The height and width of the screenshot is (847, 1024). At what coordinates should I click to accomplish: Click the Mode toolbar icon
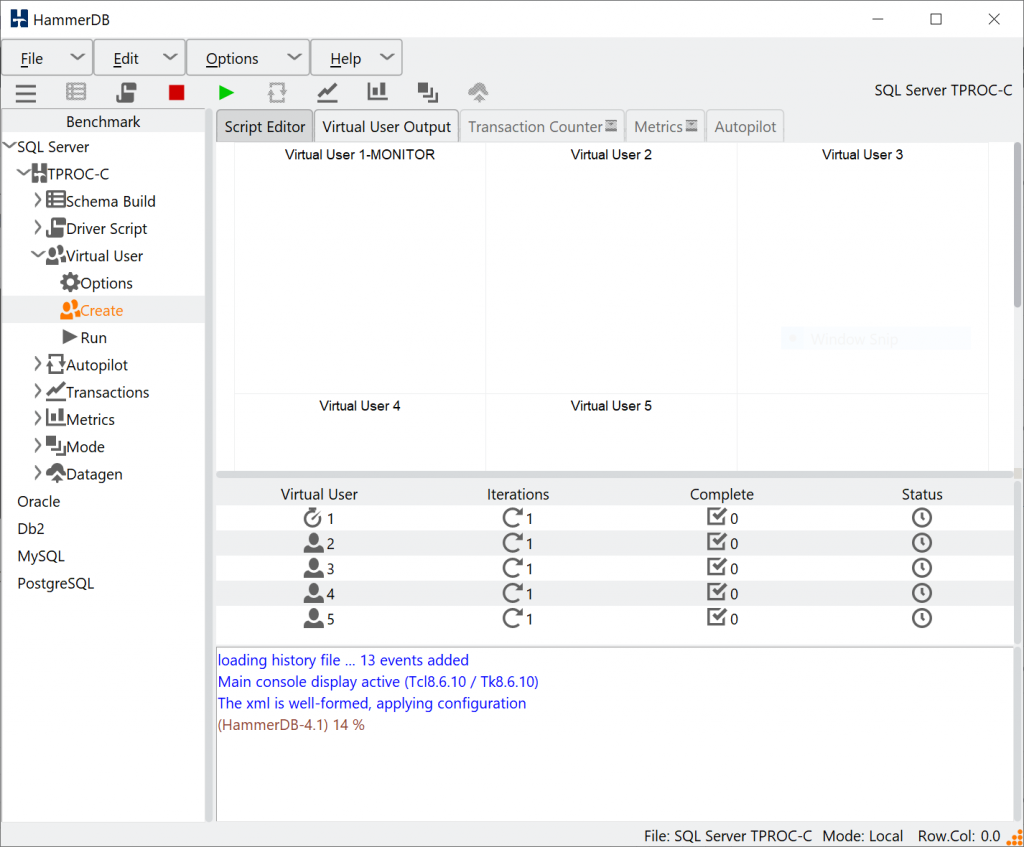tap(428, 93)
